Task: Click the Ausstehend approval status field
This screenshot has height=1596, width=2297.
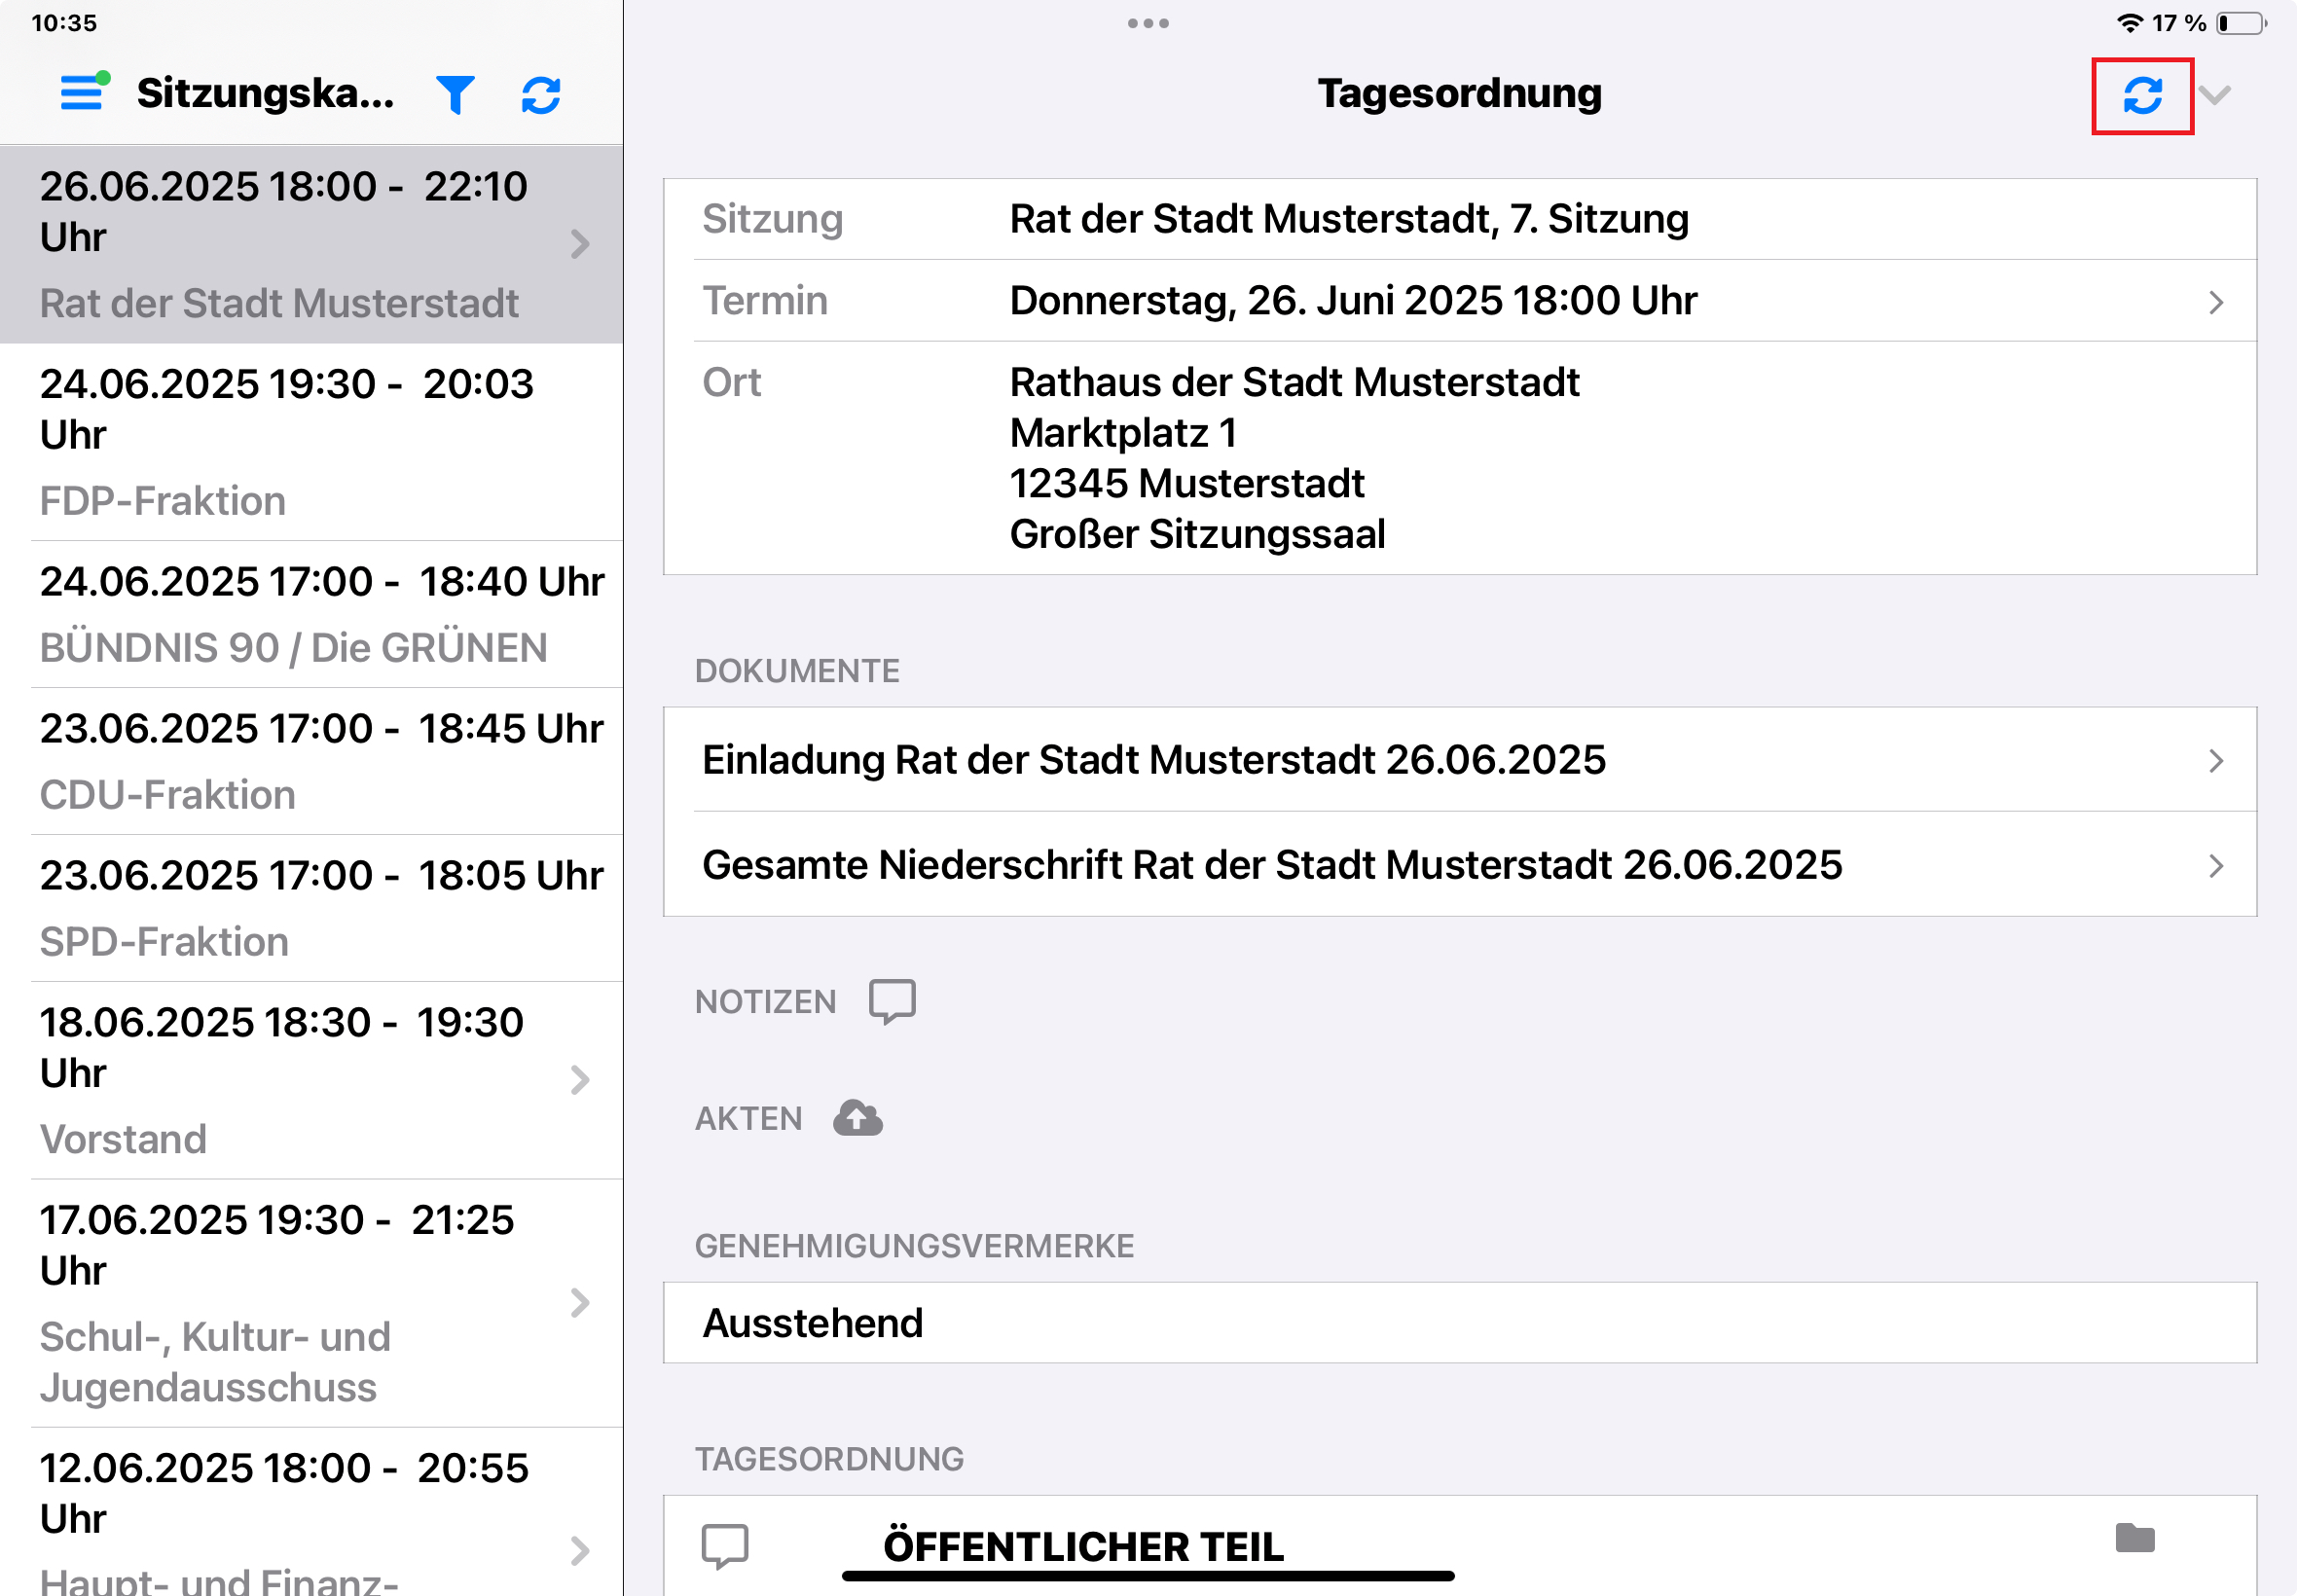Action: (x=1460, y=1323)
